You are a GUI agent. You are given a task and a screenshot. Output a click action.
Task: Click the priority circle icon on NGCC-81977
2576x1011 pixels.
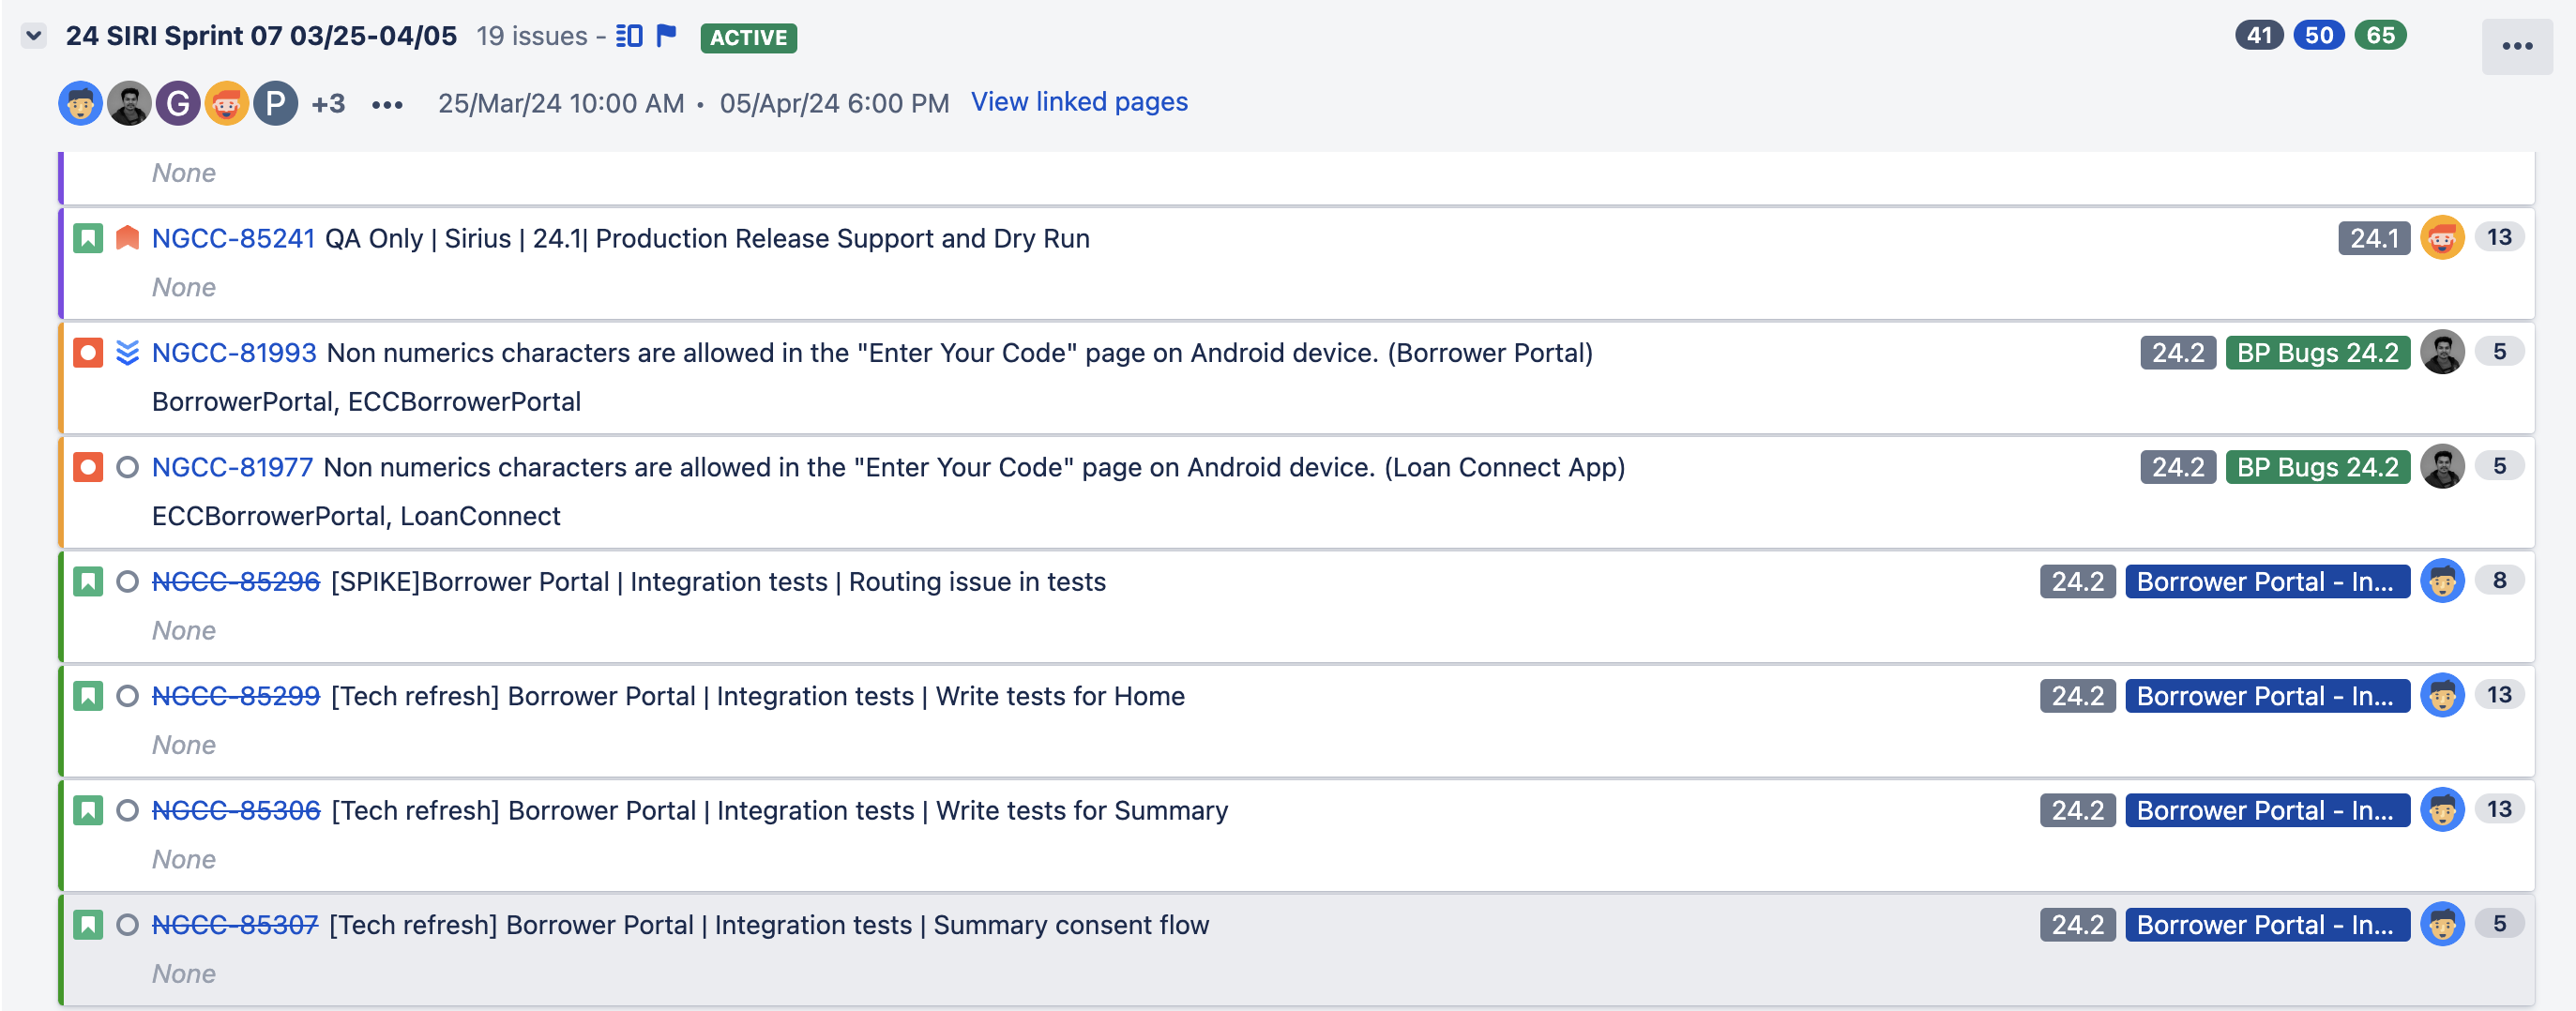click(127, 467)
